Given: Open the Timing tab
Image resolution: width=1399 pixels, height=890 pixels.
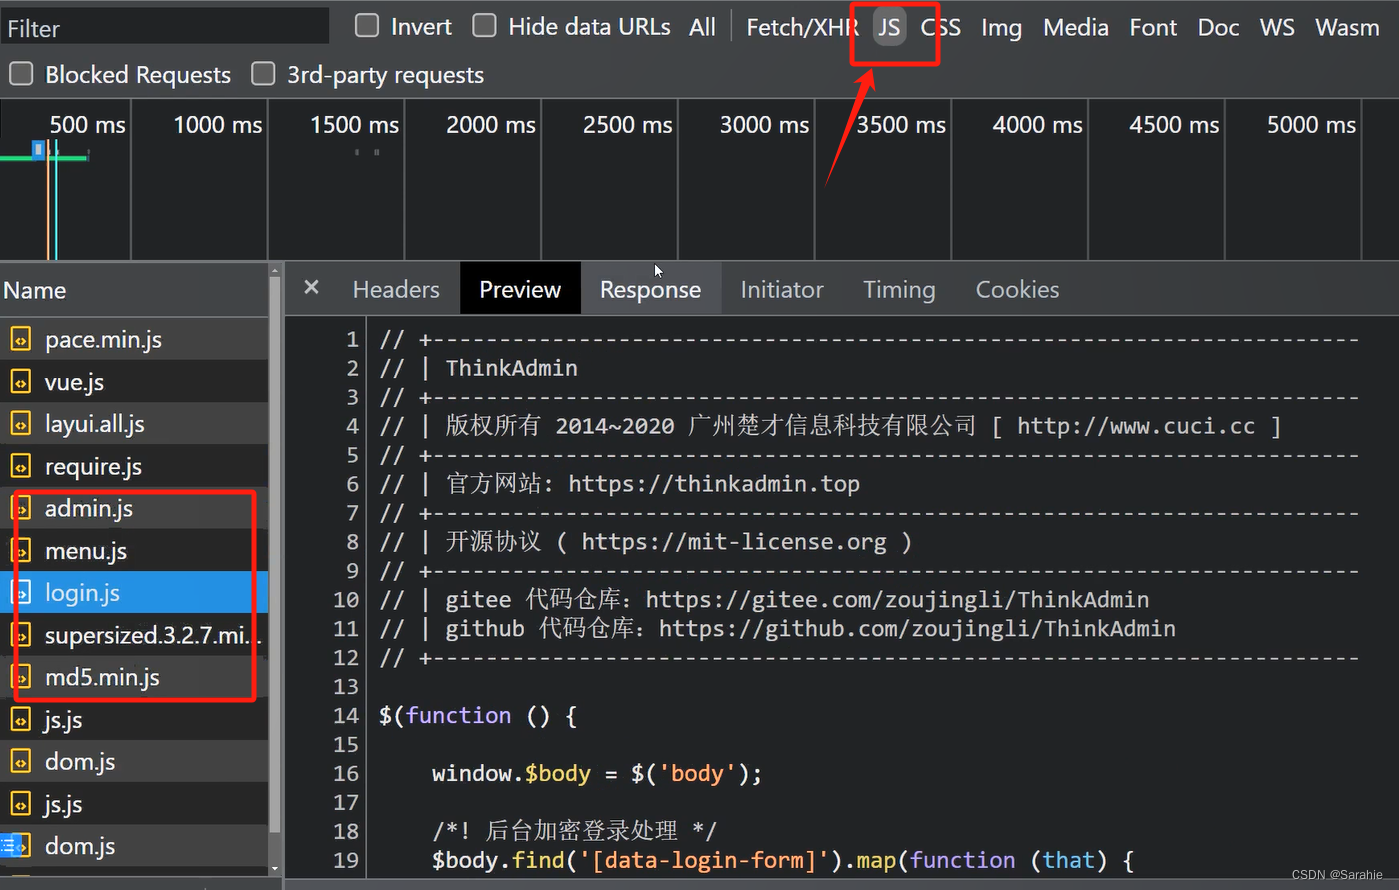Looking at the screenshot, I should click(x=899, y=289).
